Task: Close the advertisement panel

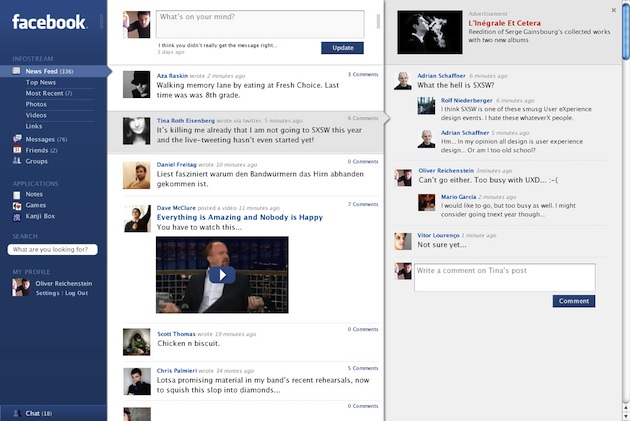Action: coord(614,10)
